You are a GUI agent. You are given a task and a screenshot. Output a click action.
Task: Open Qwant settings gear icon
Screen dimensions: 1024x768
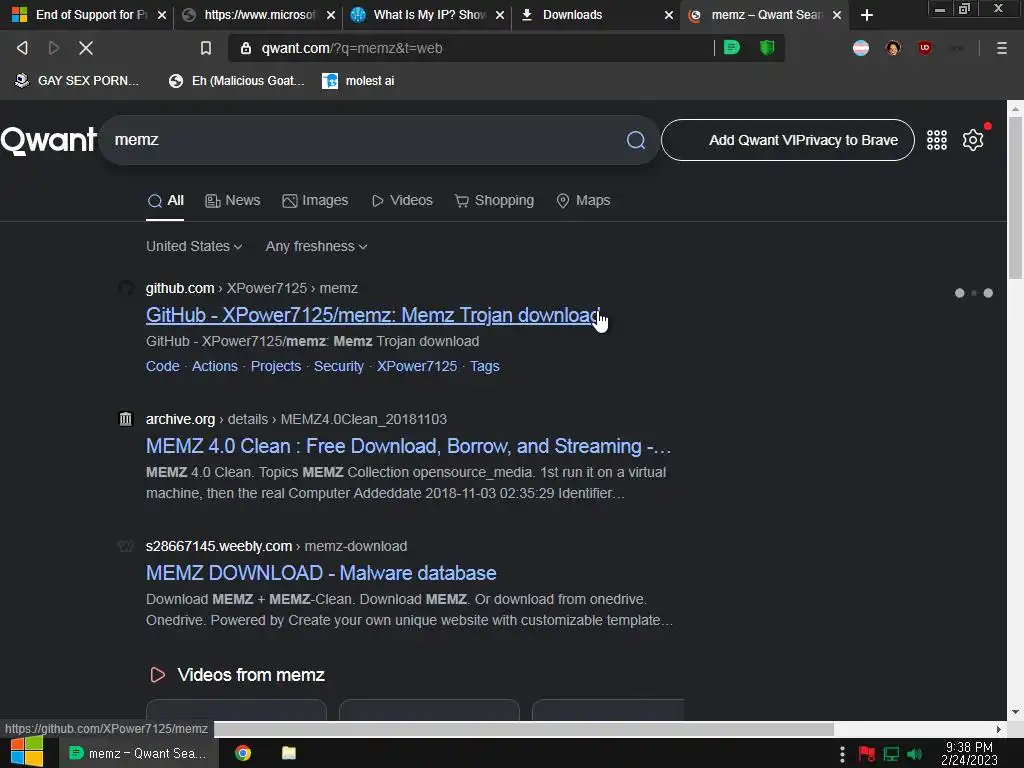(x=972, y=140)
